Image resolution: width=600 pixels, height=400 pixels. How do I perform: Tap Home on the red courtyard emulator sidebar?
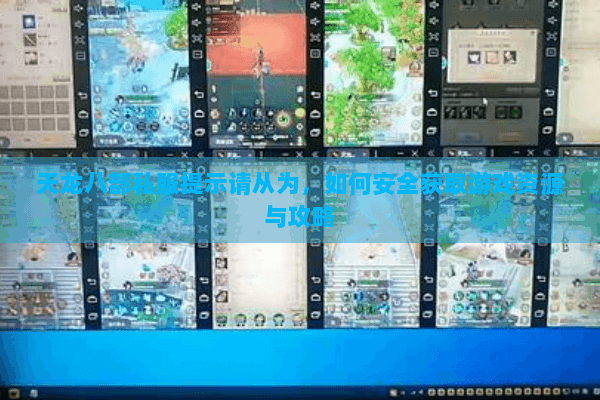(316, 113)
